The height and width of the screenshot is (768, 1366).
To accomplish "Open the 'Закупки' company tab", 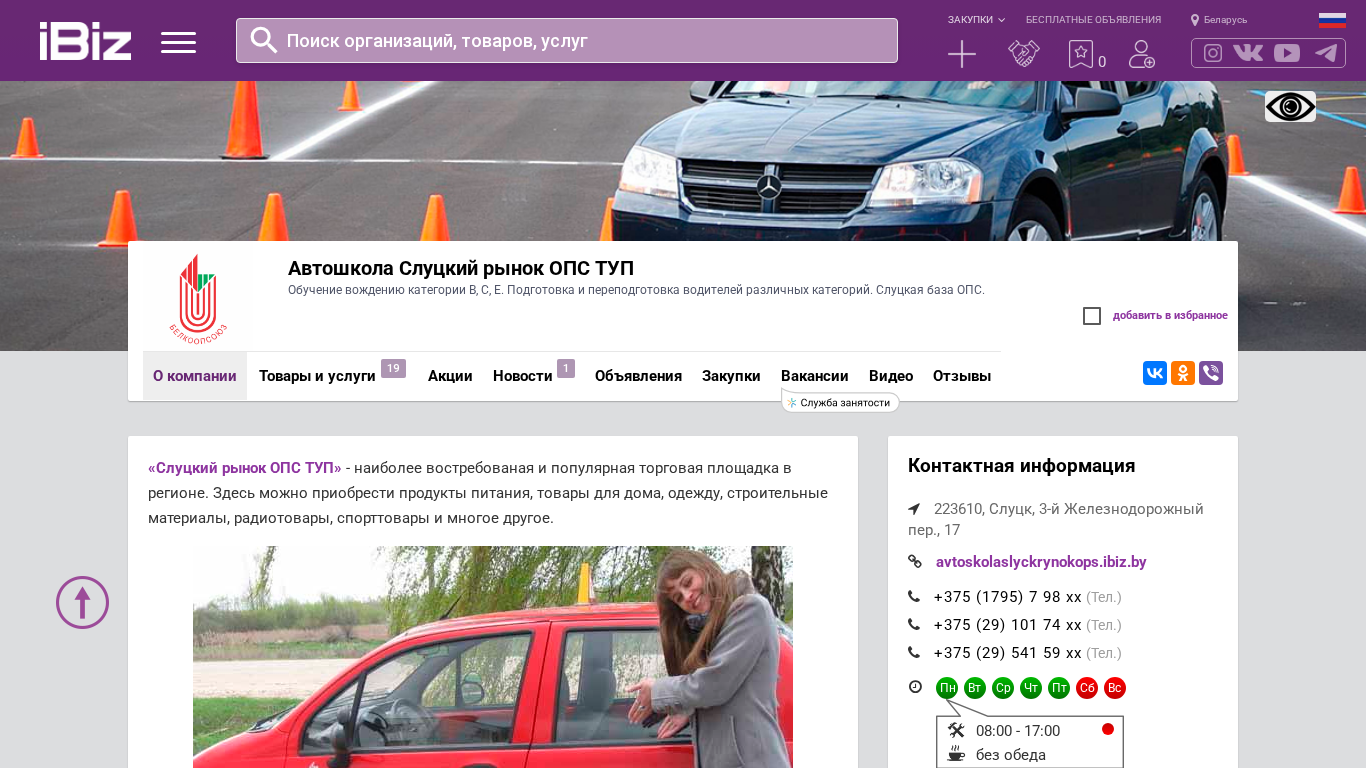I will tap(731, 376).
